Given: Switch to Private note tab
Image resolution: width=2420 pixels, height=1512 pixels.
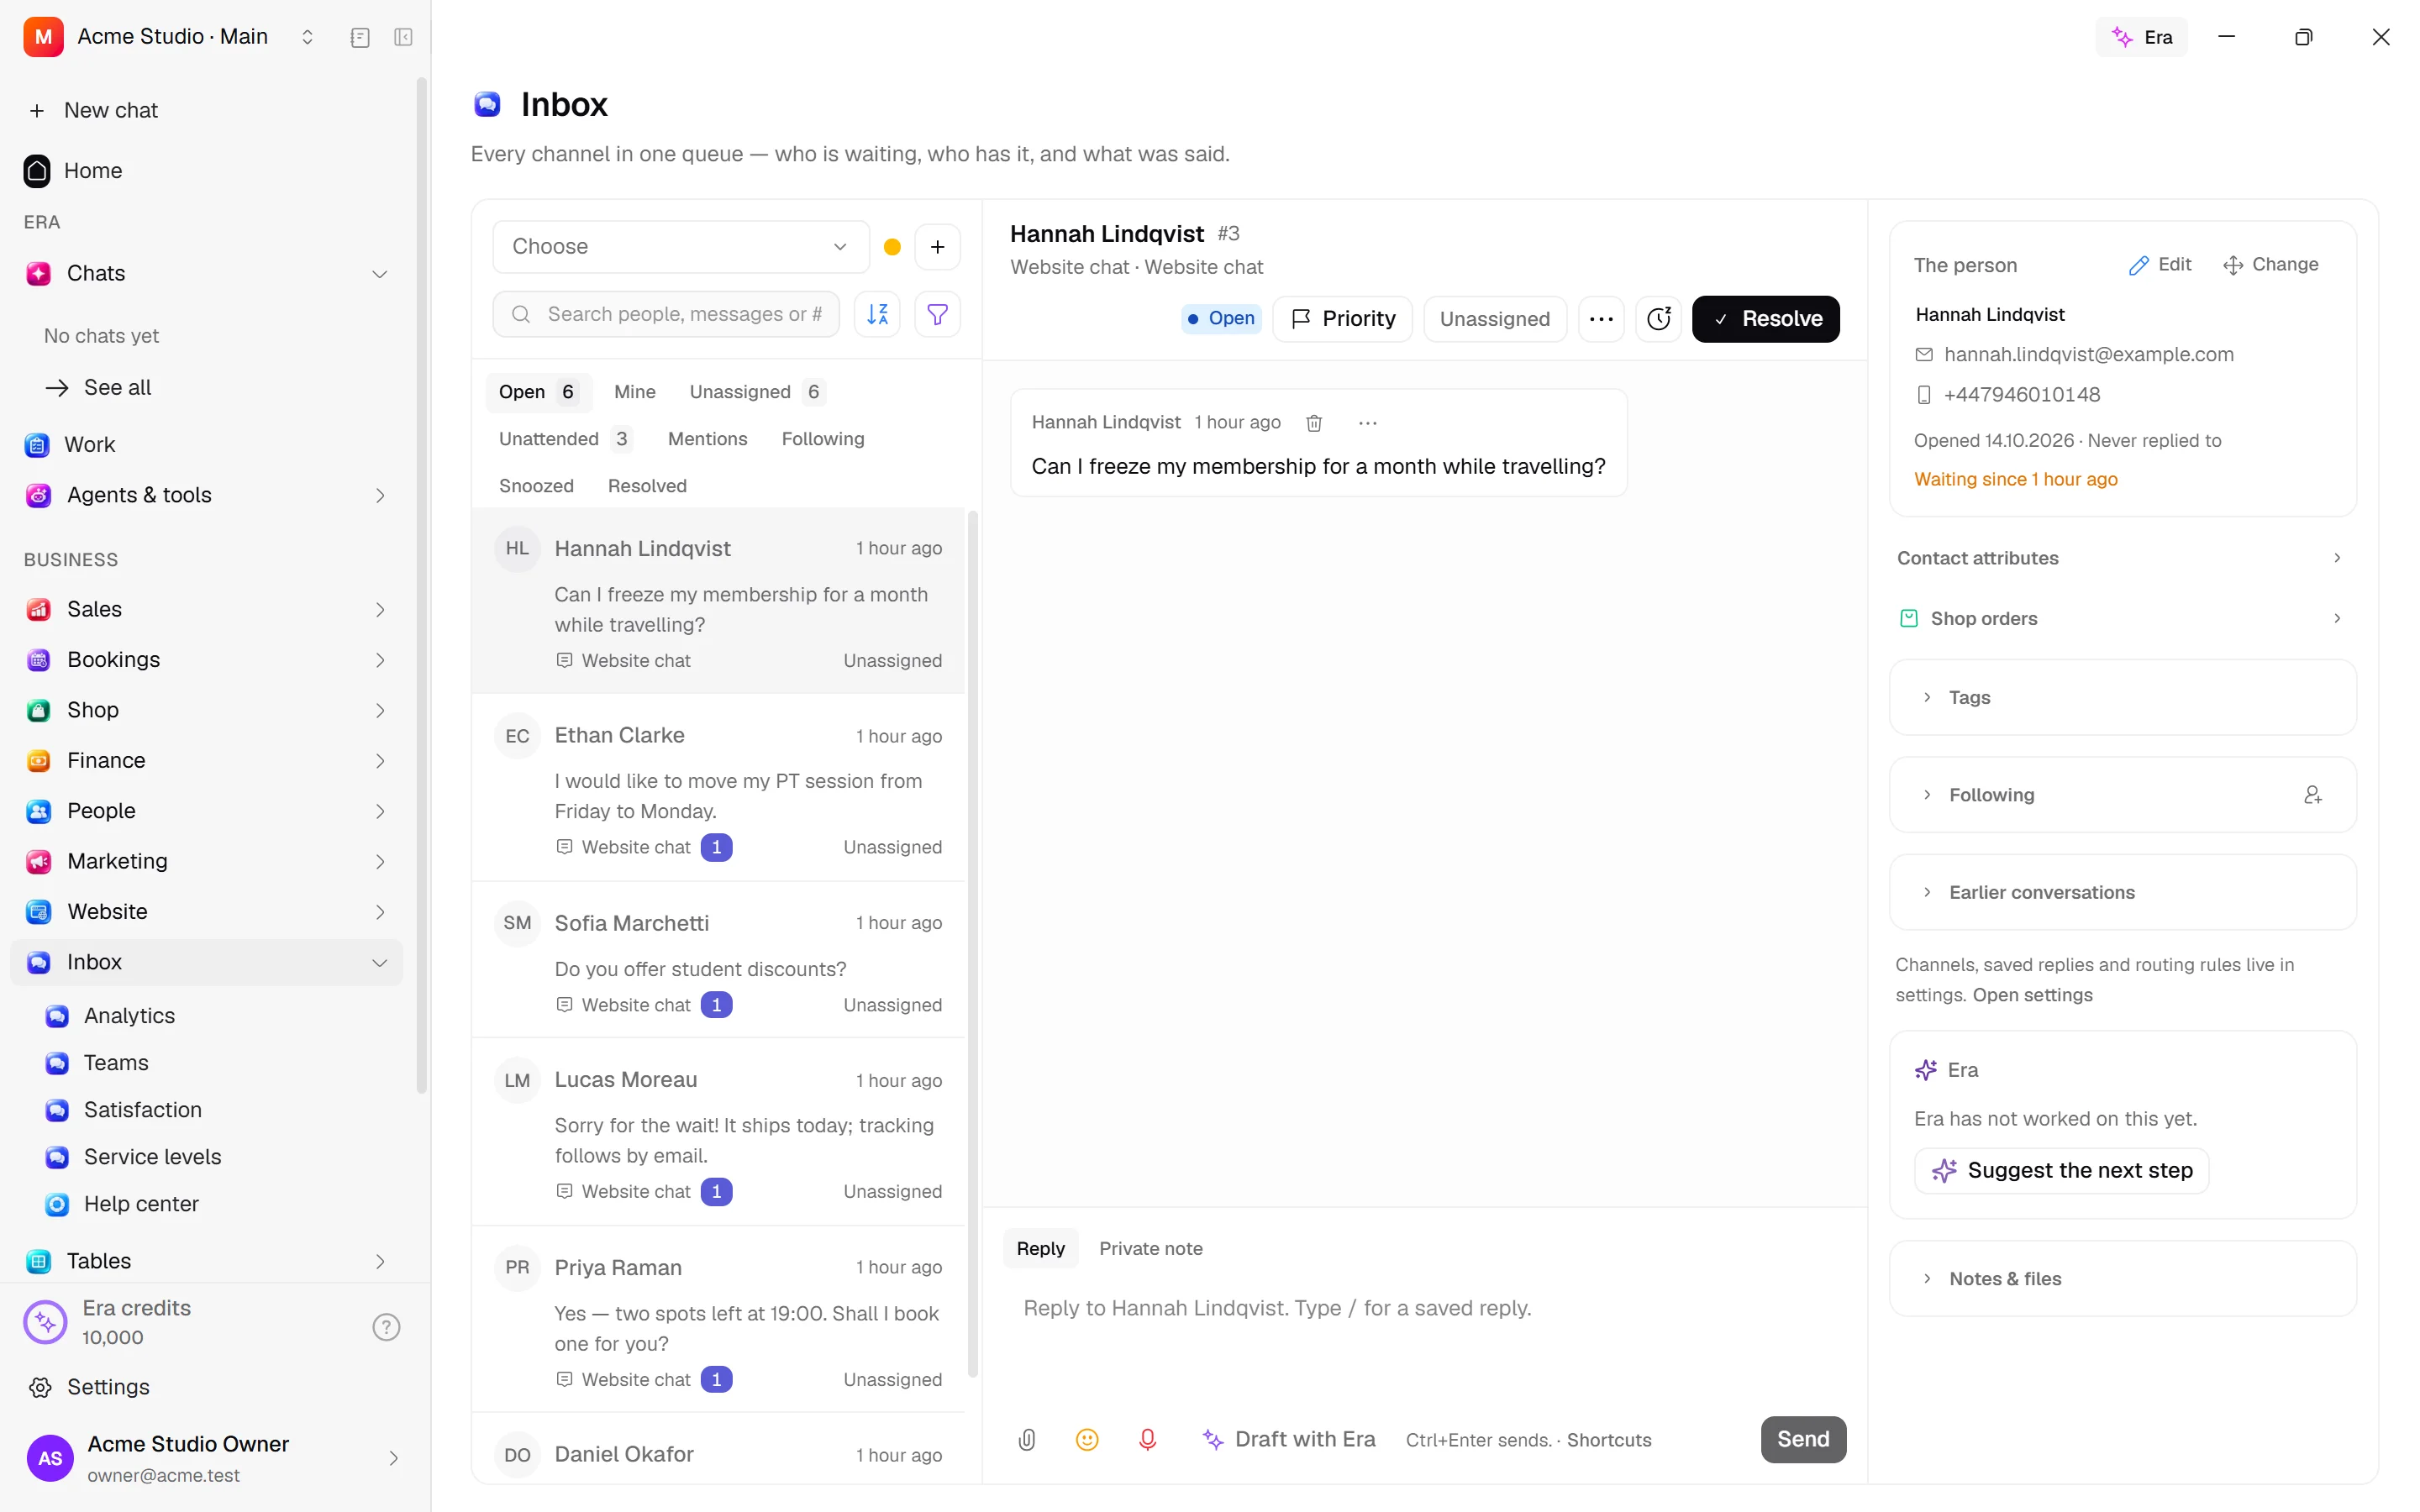Looking at the screenshot, I should click(1150, 1249).
